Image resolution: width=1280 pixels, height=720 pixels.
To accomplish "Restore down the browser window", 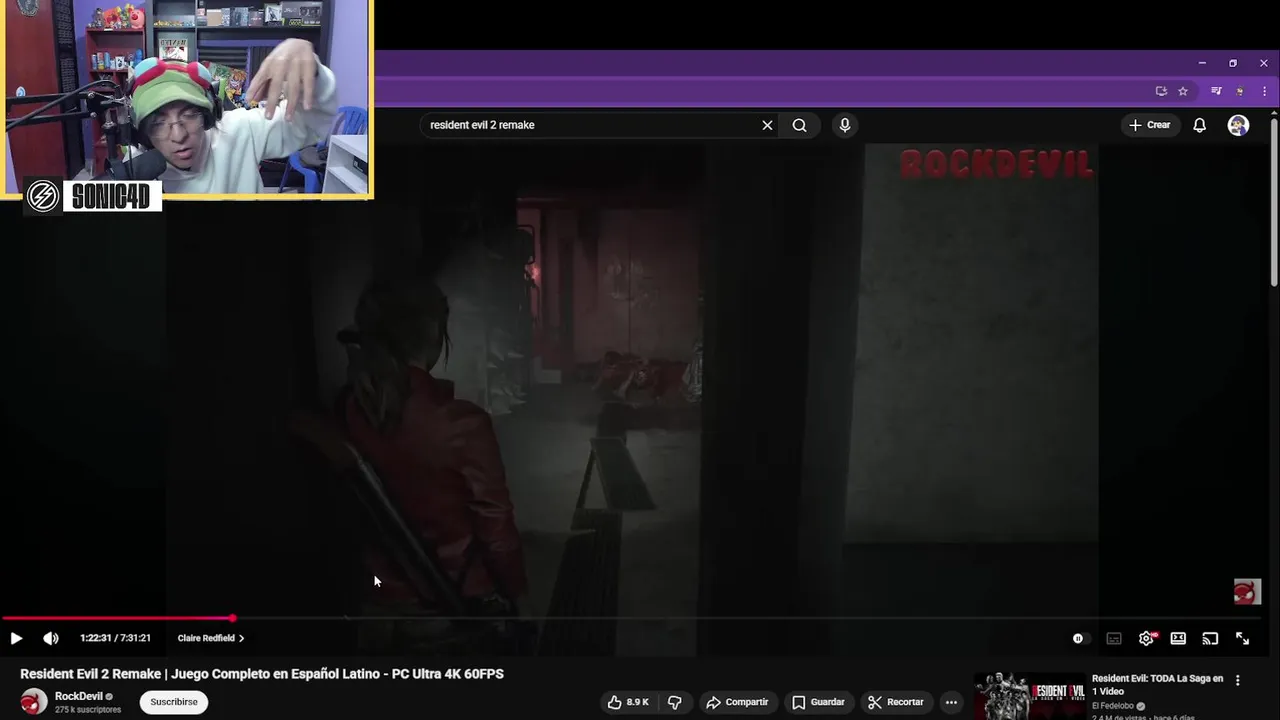I will click(x=1233, y=63).
